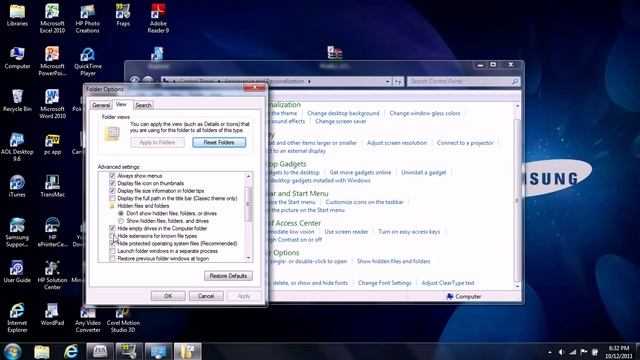This screenshot has width=640, height=360.
Task: Open Samsung Support desktop icon
Action: pos(17,233)
